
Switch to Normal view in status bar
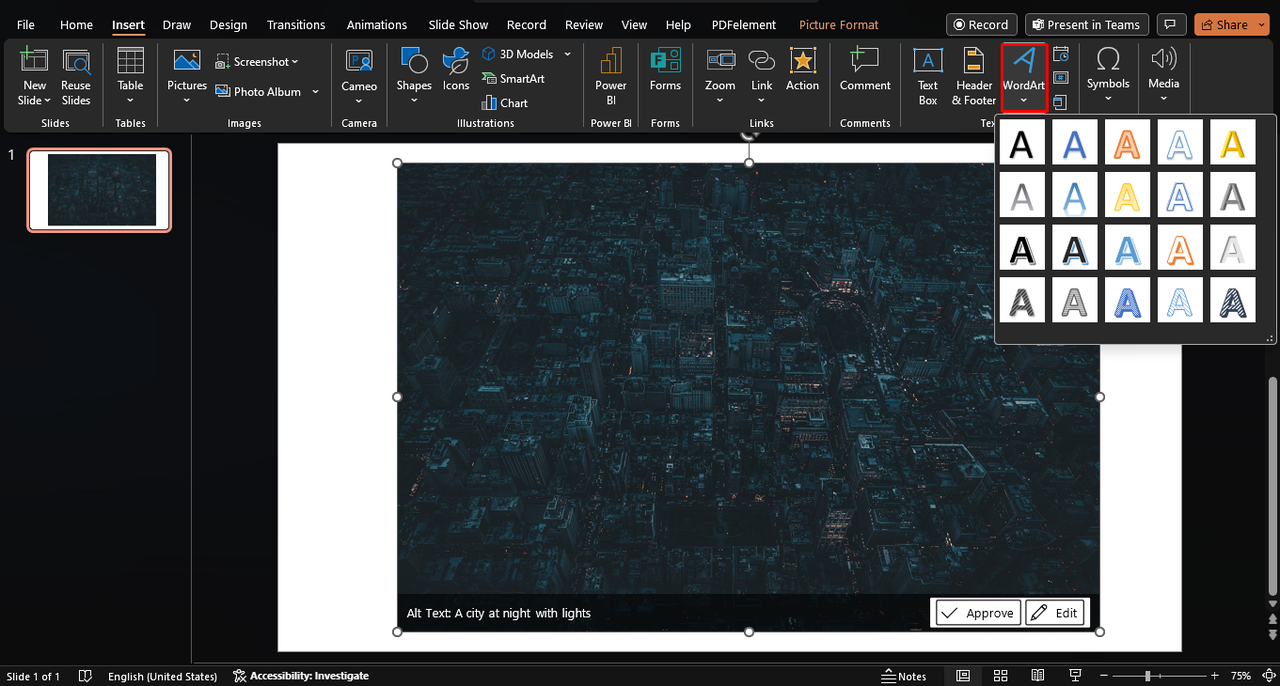tap(963, 676)
